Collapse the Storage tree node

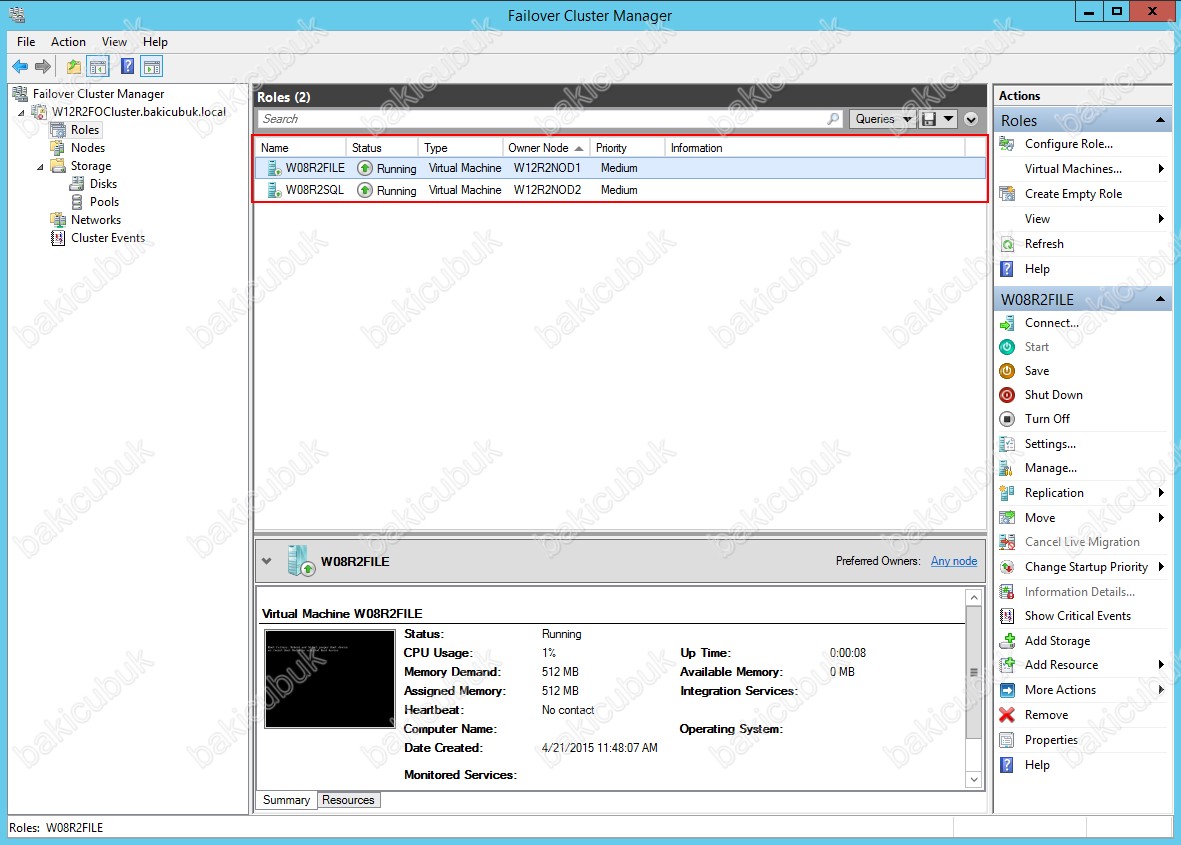(x=40, y=166)
